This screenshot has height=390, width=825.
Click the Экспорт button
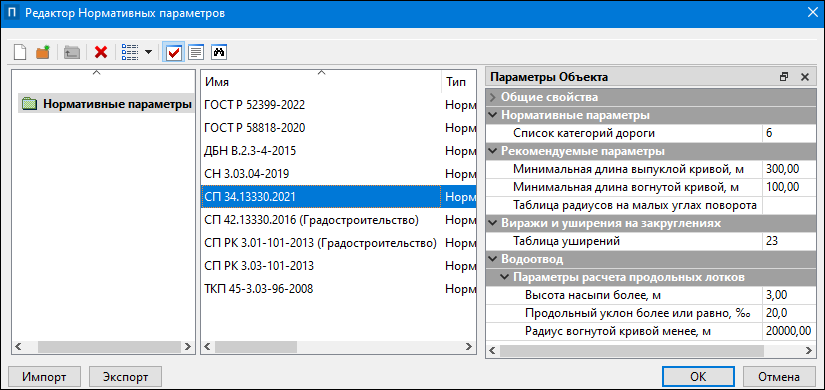[125, 377]
